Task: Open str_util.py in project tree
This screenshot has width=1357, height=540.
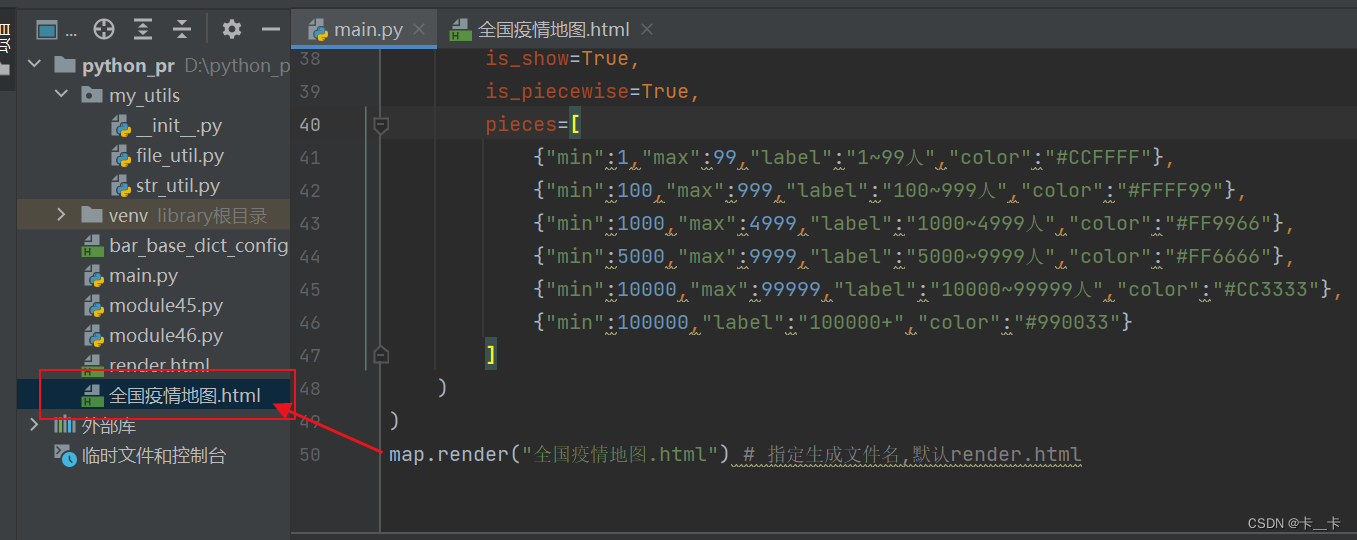Action: [178, 185]
